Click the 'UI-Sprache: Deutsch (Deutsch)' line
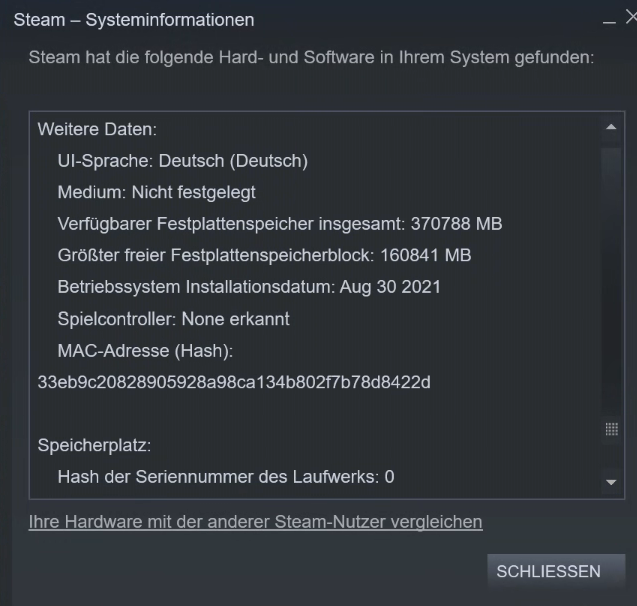This screenshot has width=637, height=606. 182,161
